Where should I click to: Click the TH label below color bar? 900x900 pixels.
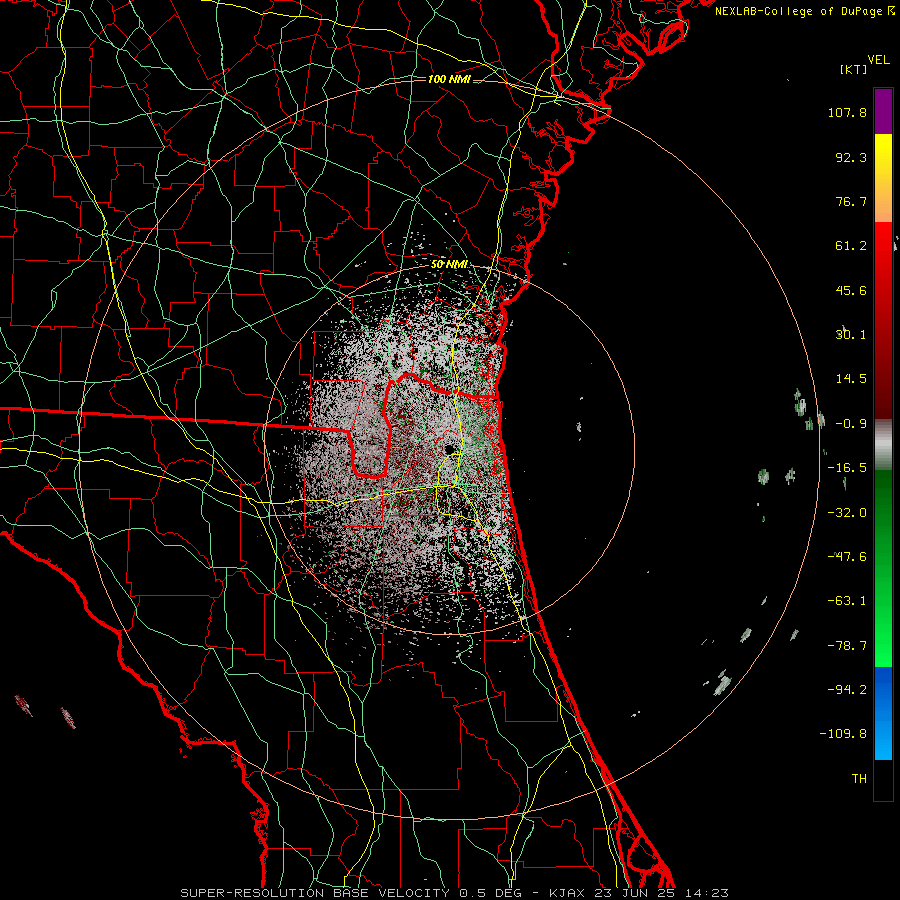point(859,779)
